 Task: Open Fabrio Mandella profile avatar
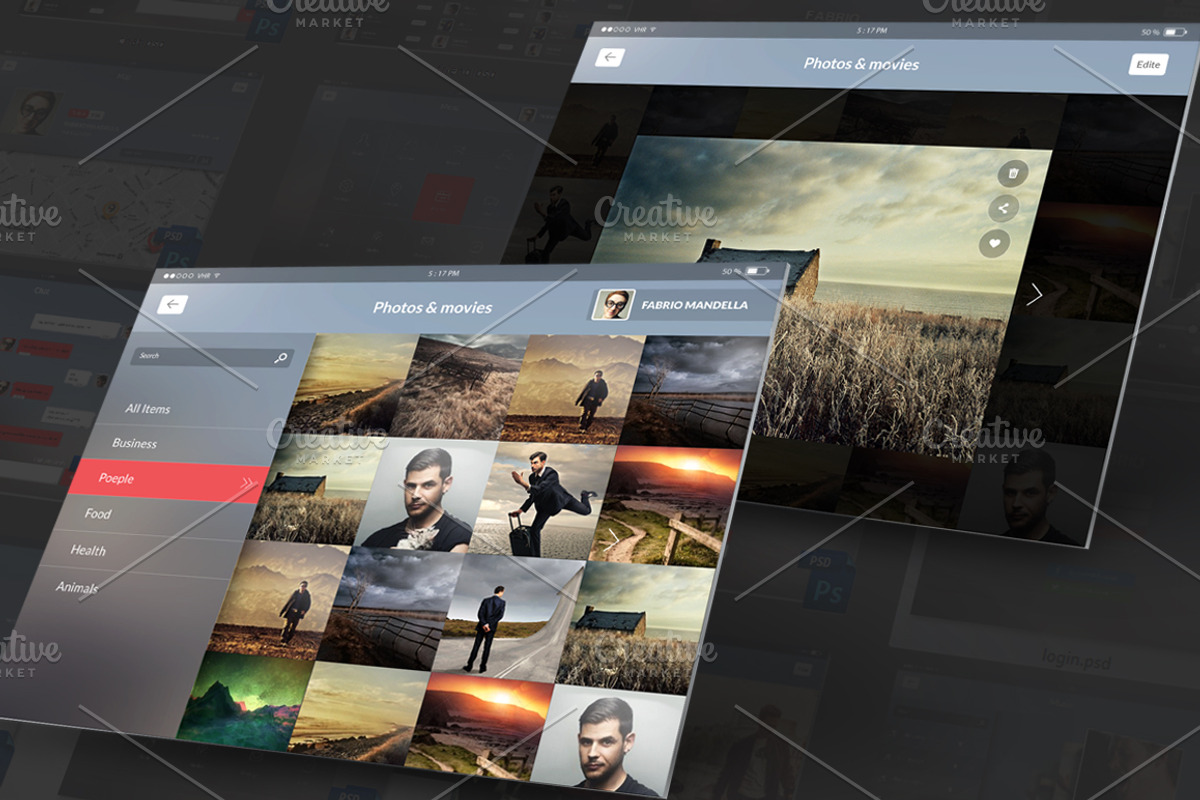click(x=613, y=304)
